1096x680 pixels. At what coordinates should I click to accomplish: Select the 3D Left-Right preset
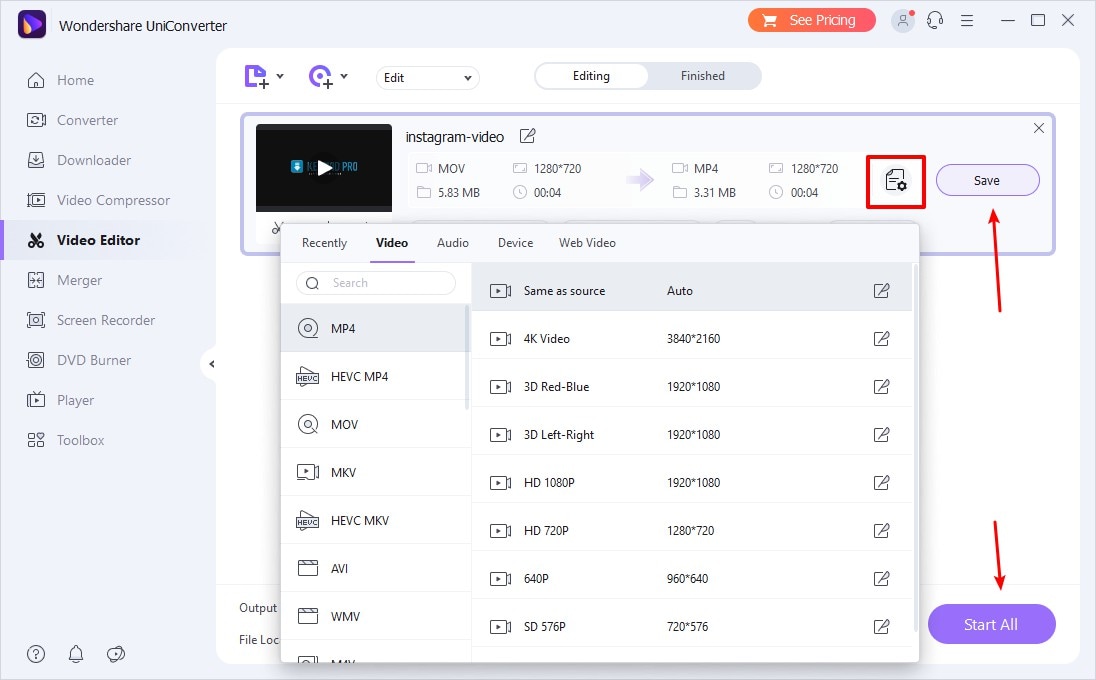point(692,435)
